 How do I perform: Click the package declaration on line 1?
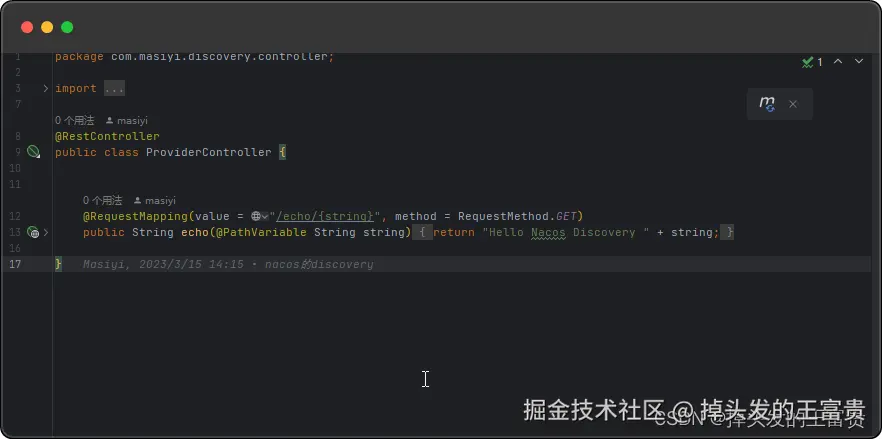tap(195, 57)
